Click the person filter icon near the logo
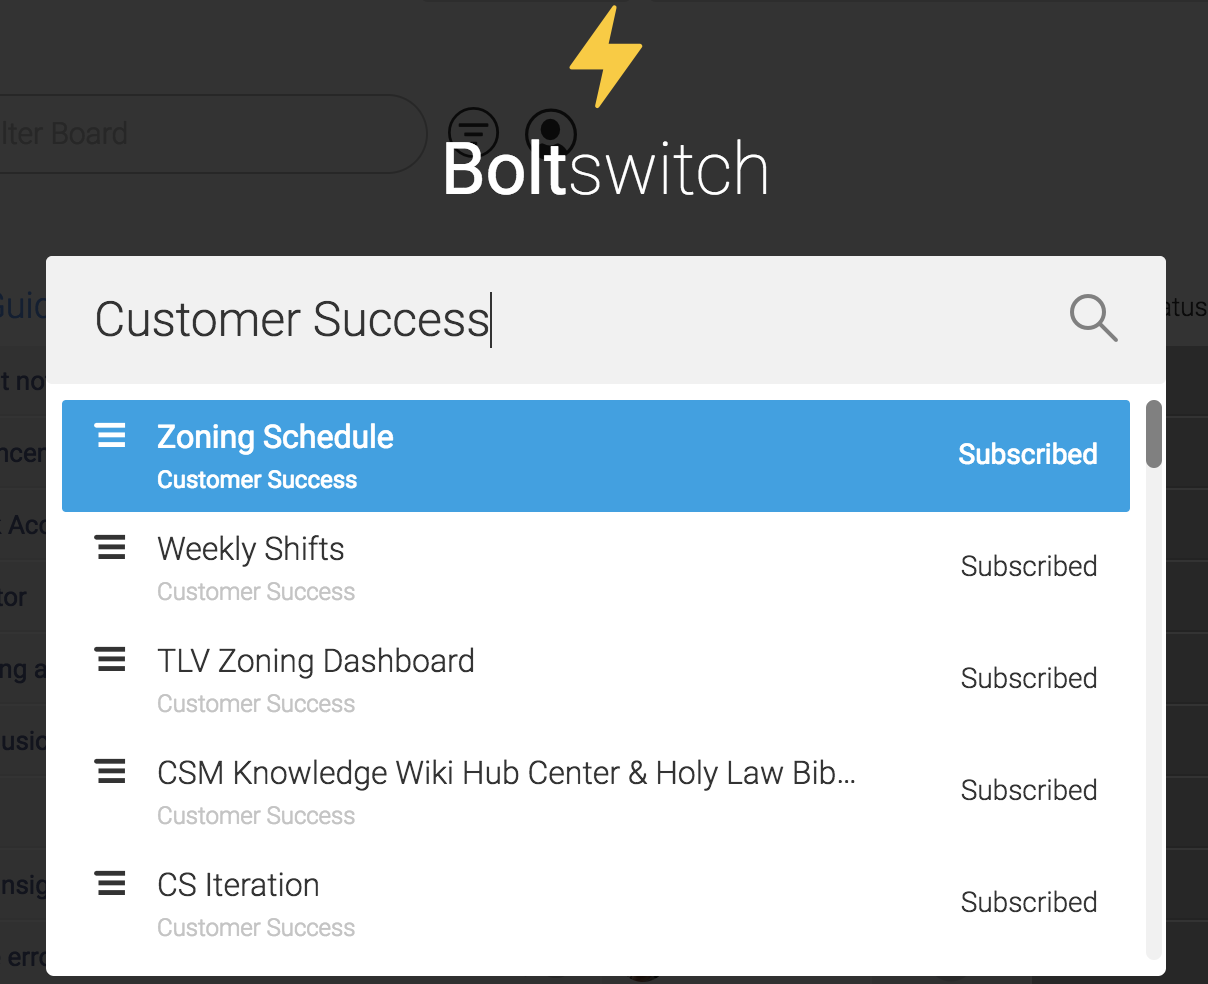The width and height of the screenshot is (1208, 984). tap(551, 131)
